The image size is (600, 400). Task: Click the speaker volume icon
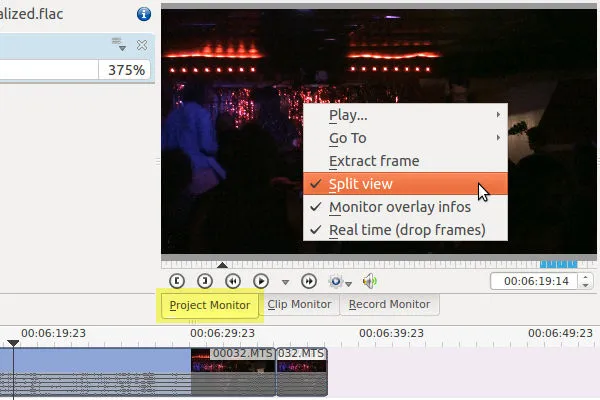click(x=370, y=281)
